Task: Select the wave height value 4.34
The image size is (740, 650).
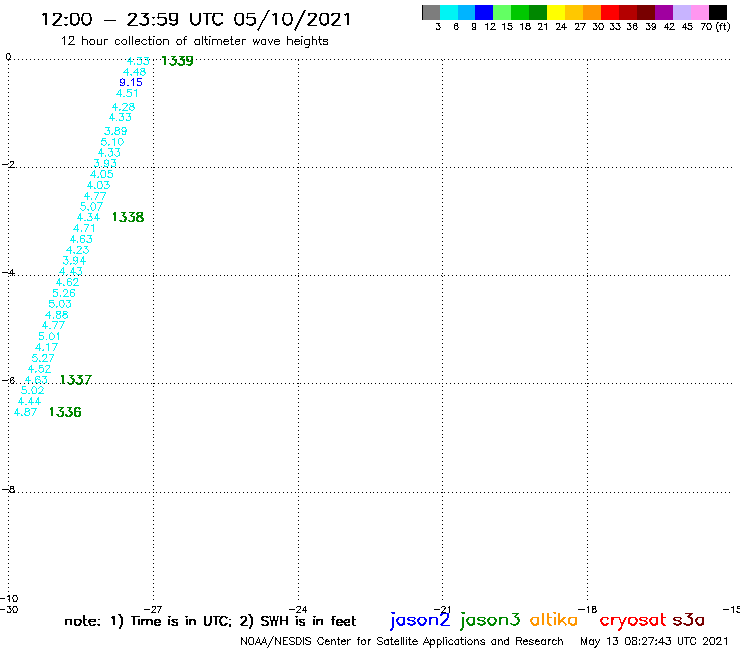Action: click(x=88, y=218)
